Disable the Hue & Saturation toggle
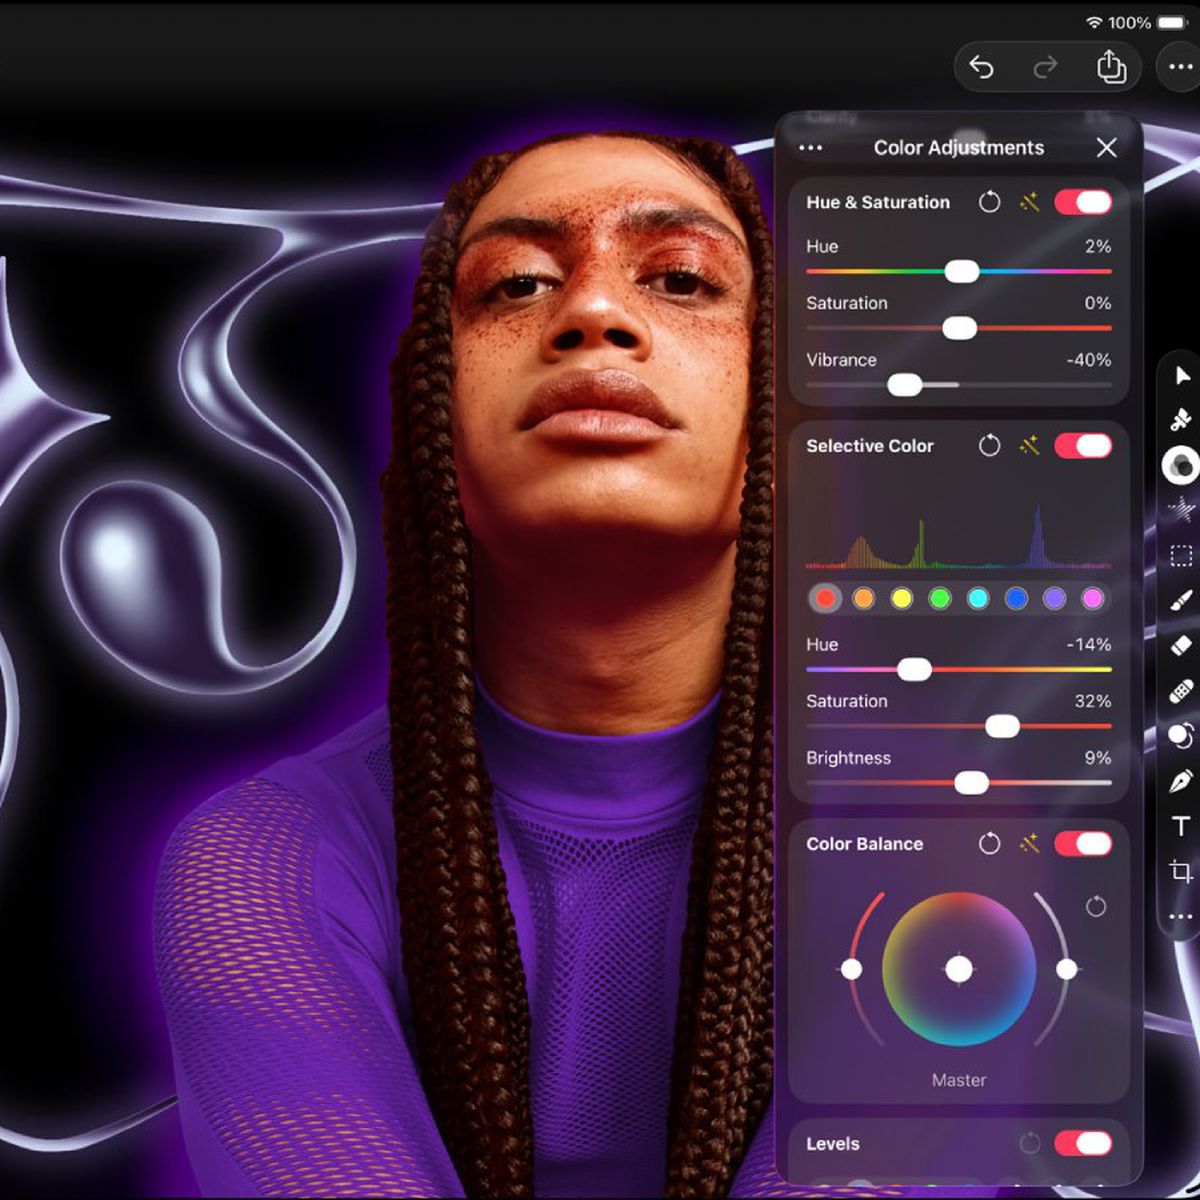Viewport: 1200px width, 1200px height. [1083, 202]
